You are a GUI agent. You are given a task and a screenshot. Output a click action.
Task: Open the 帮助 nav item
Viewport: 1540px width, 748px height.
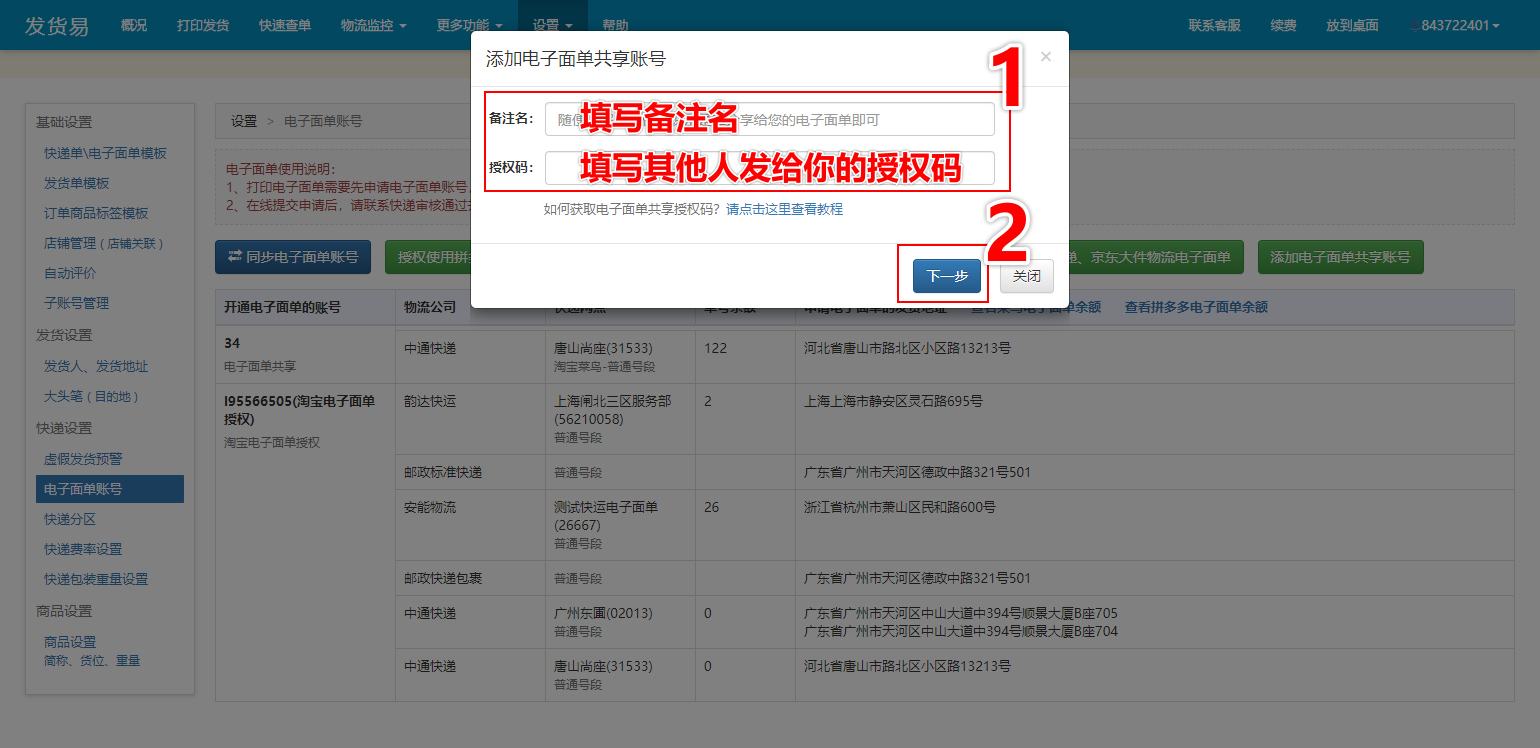(x=616, y=25)
